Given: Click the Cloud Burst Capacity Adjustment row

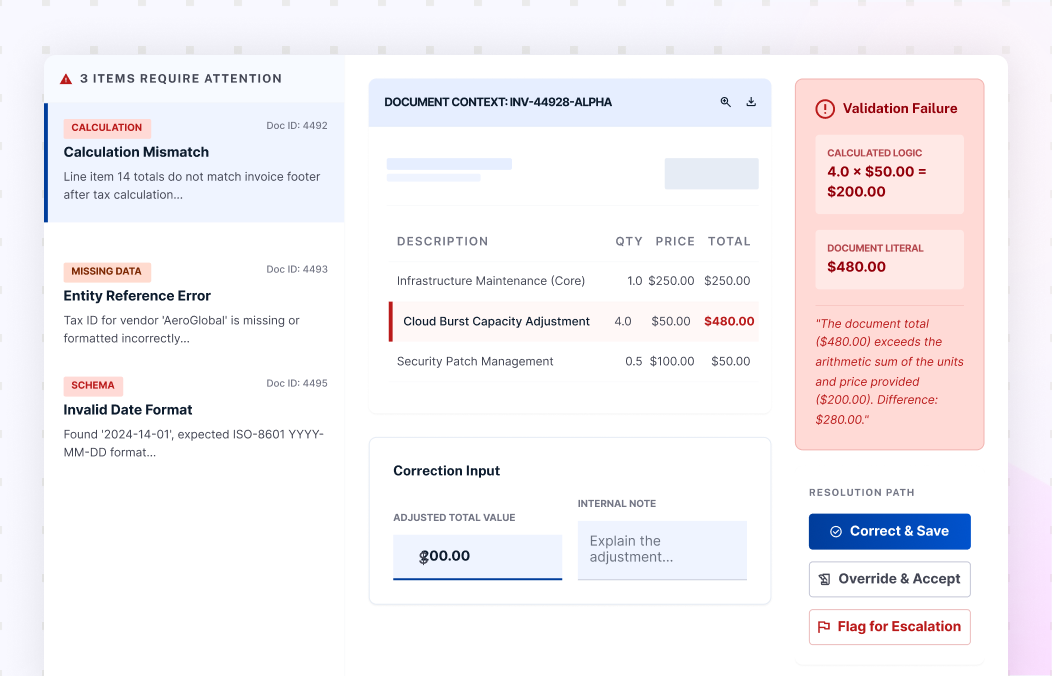Looking at the screenshot, I should click(574, 321).
